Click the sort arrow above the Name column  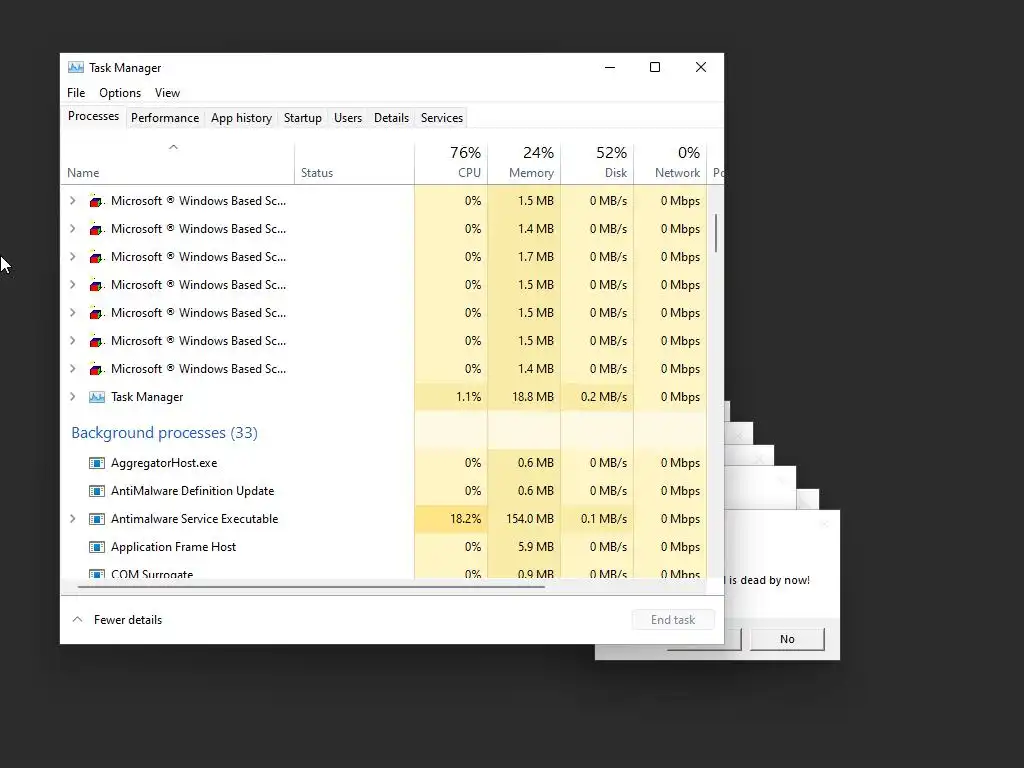[x=173, y=147]
